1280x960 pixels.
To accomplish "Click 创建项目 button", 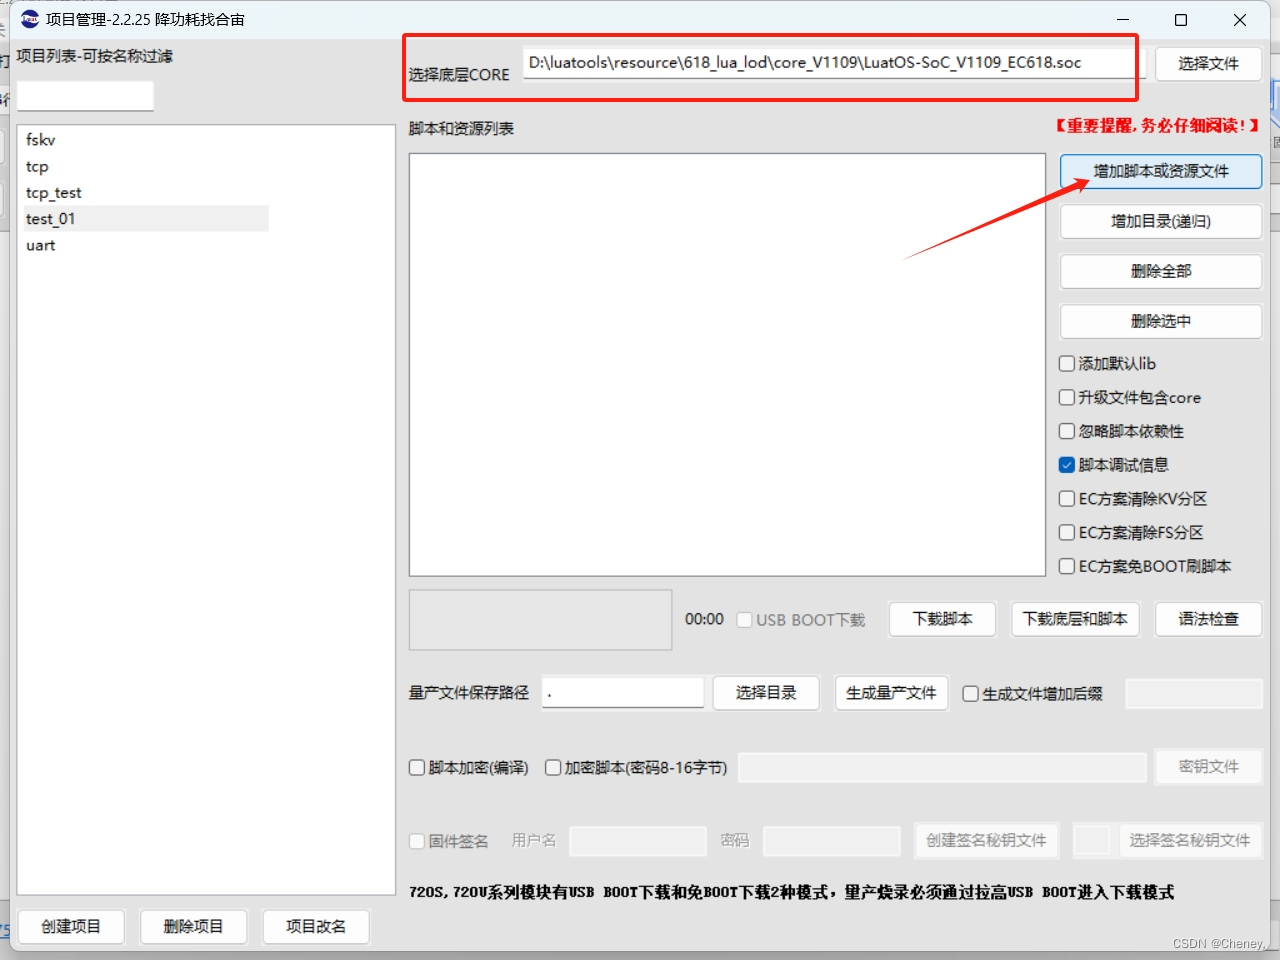I will (x=71, y=927).
